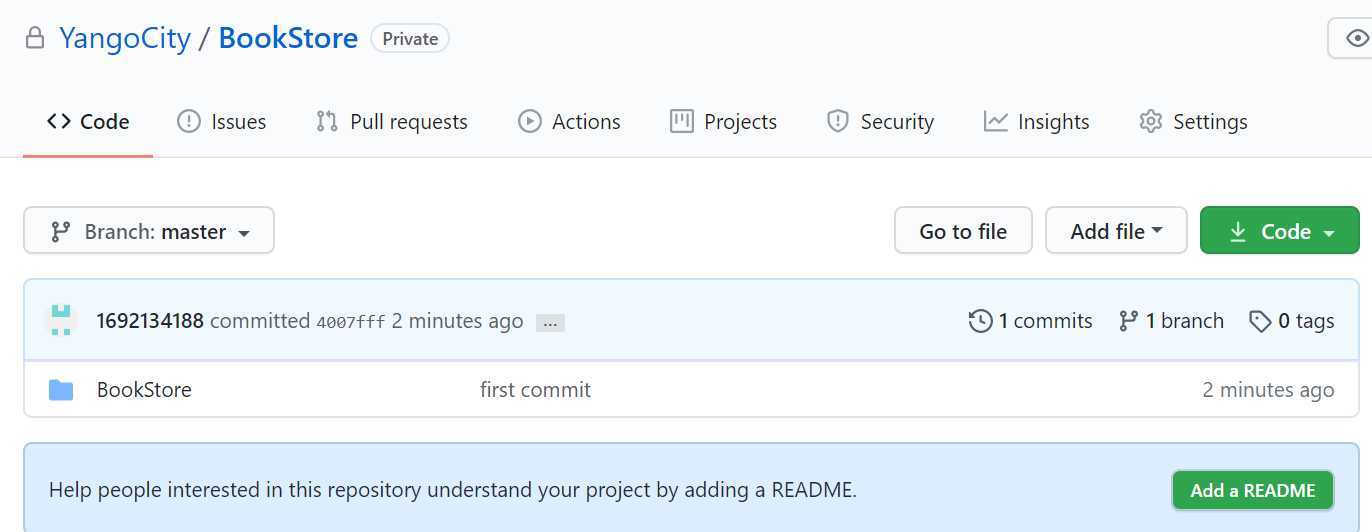Click the private repository lock icon
Screen dimensions: 1372x532
point(35,39)
